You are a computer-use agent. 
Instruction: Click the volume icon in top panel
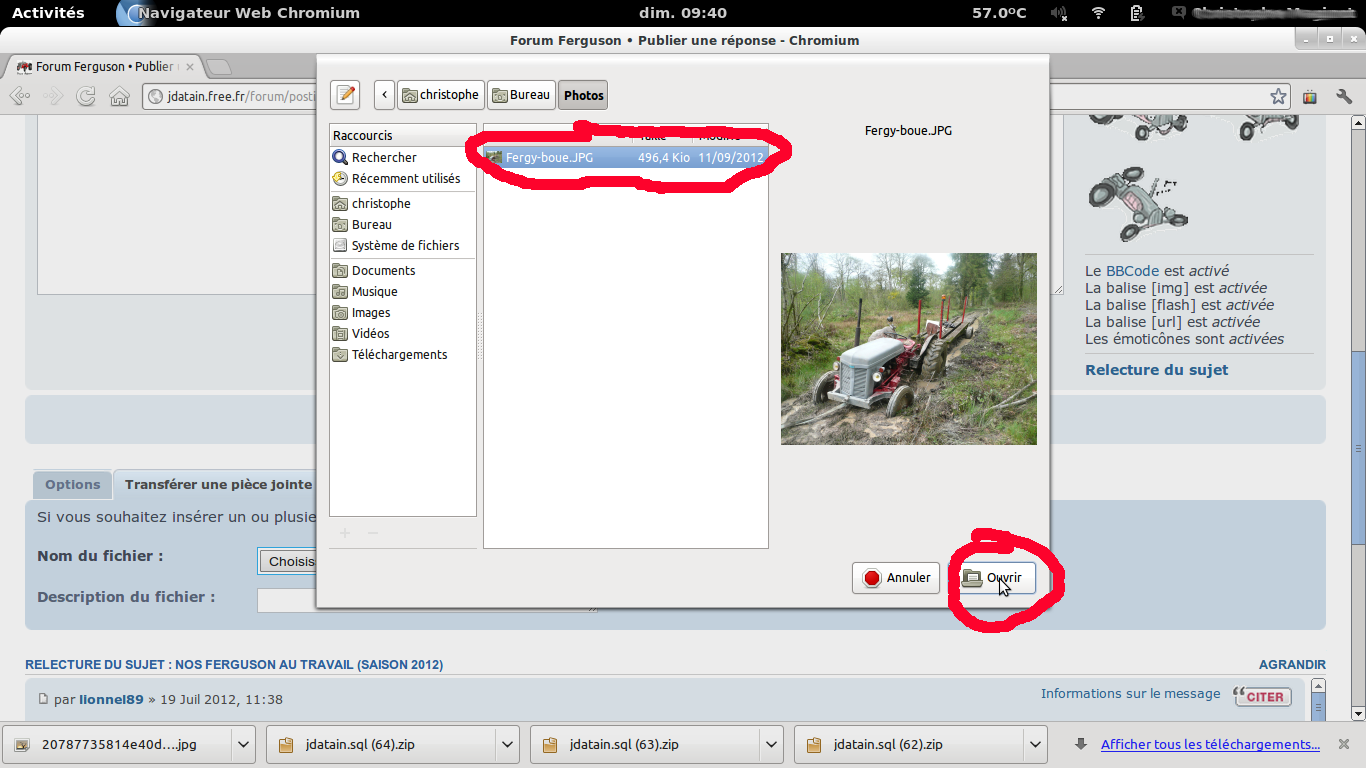(1060, 13)
